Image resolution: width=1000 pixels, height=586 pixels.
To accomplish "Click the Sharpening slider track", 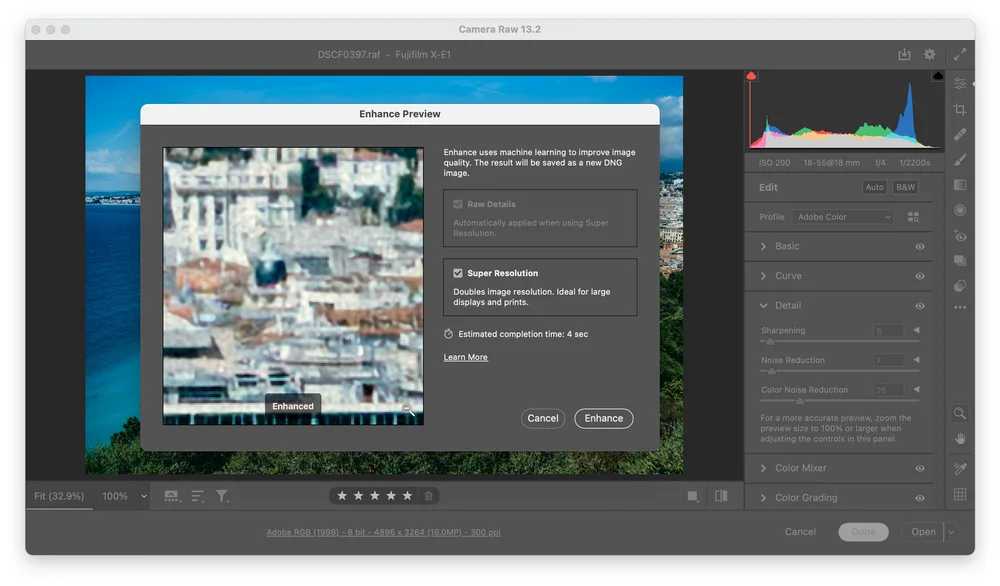I will pyautogui.click(x=839, y=342).
